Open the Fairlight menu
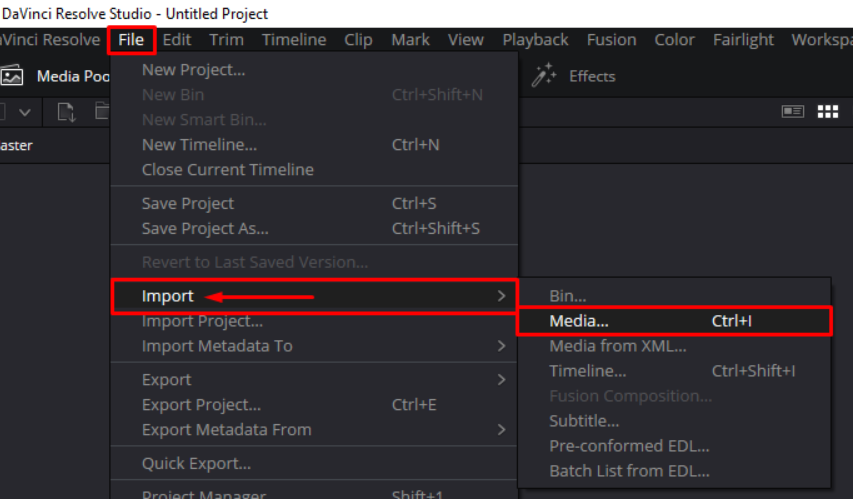Image resolution: width=853 pixels, height=499 pixels. click(743, 40)
